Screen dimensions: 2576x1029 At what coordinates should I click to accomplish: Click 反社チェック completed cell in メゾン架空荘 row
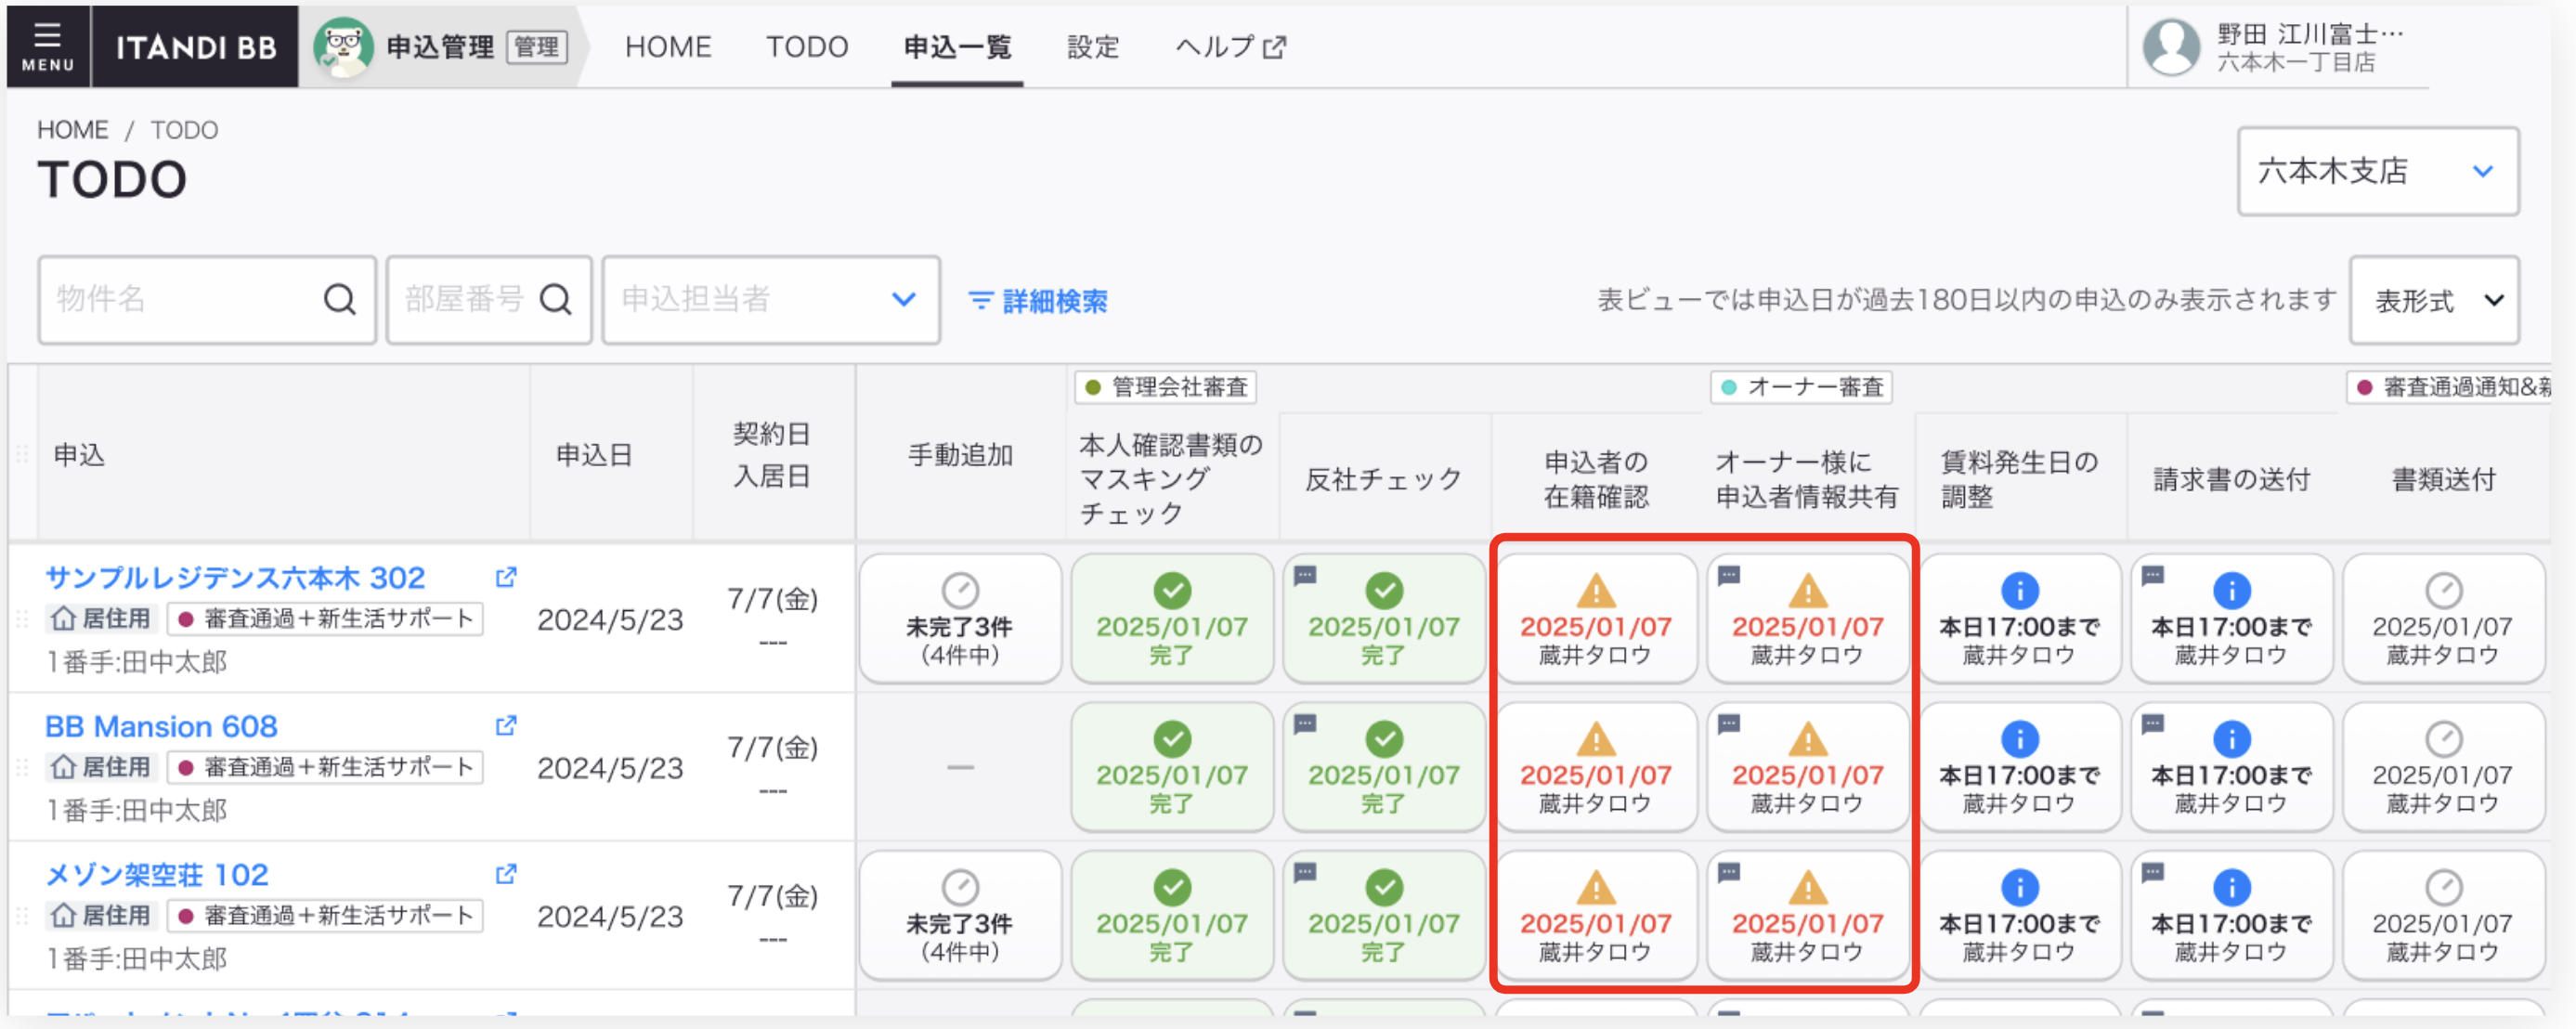click(1384, 916)
